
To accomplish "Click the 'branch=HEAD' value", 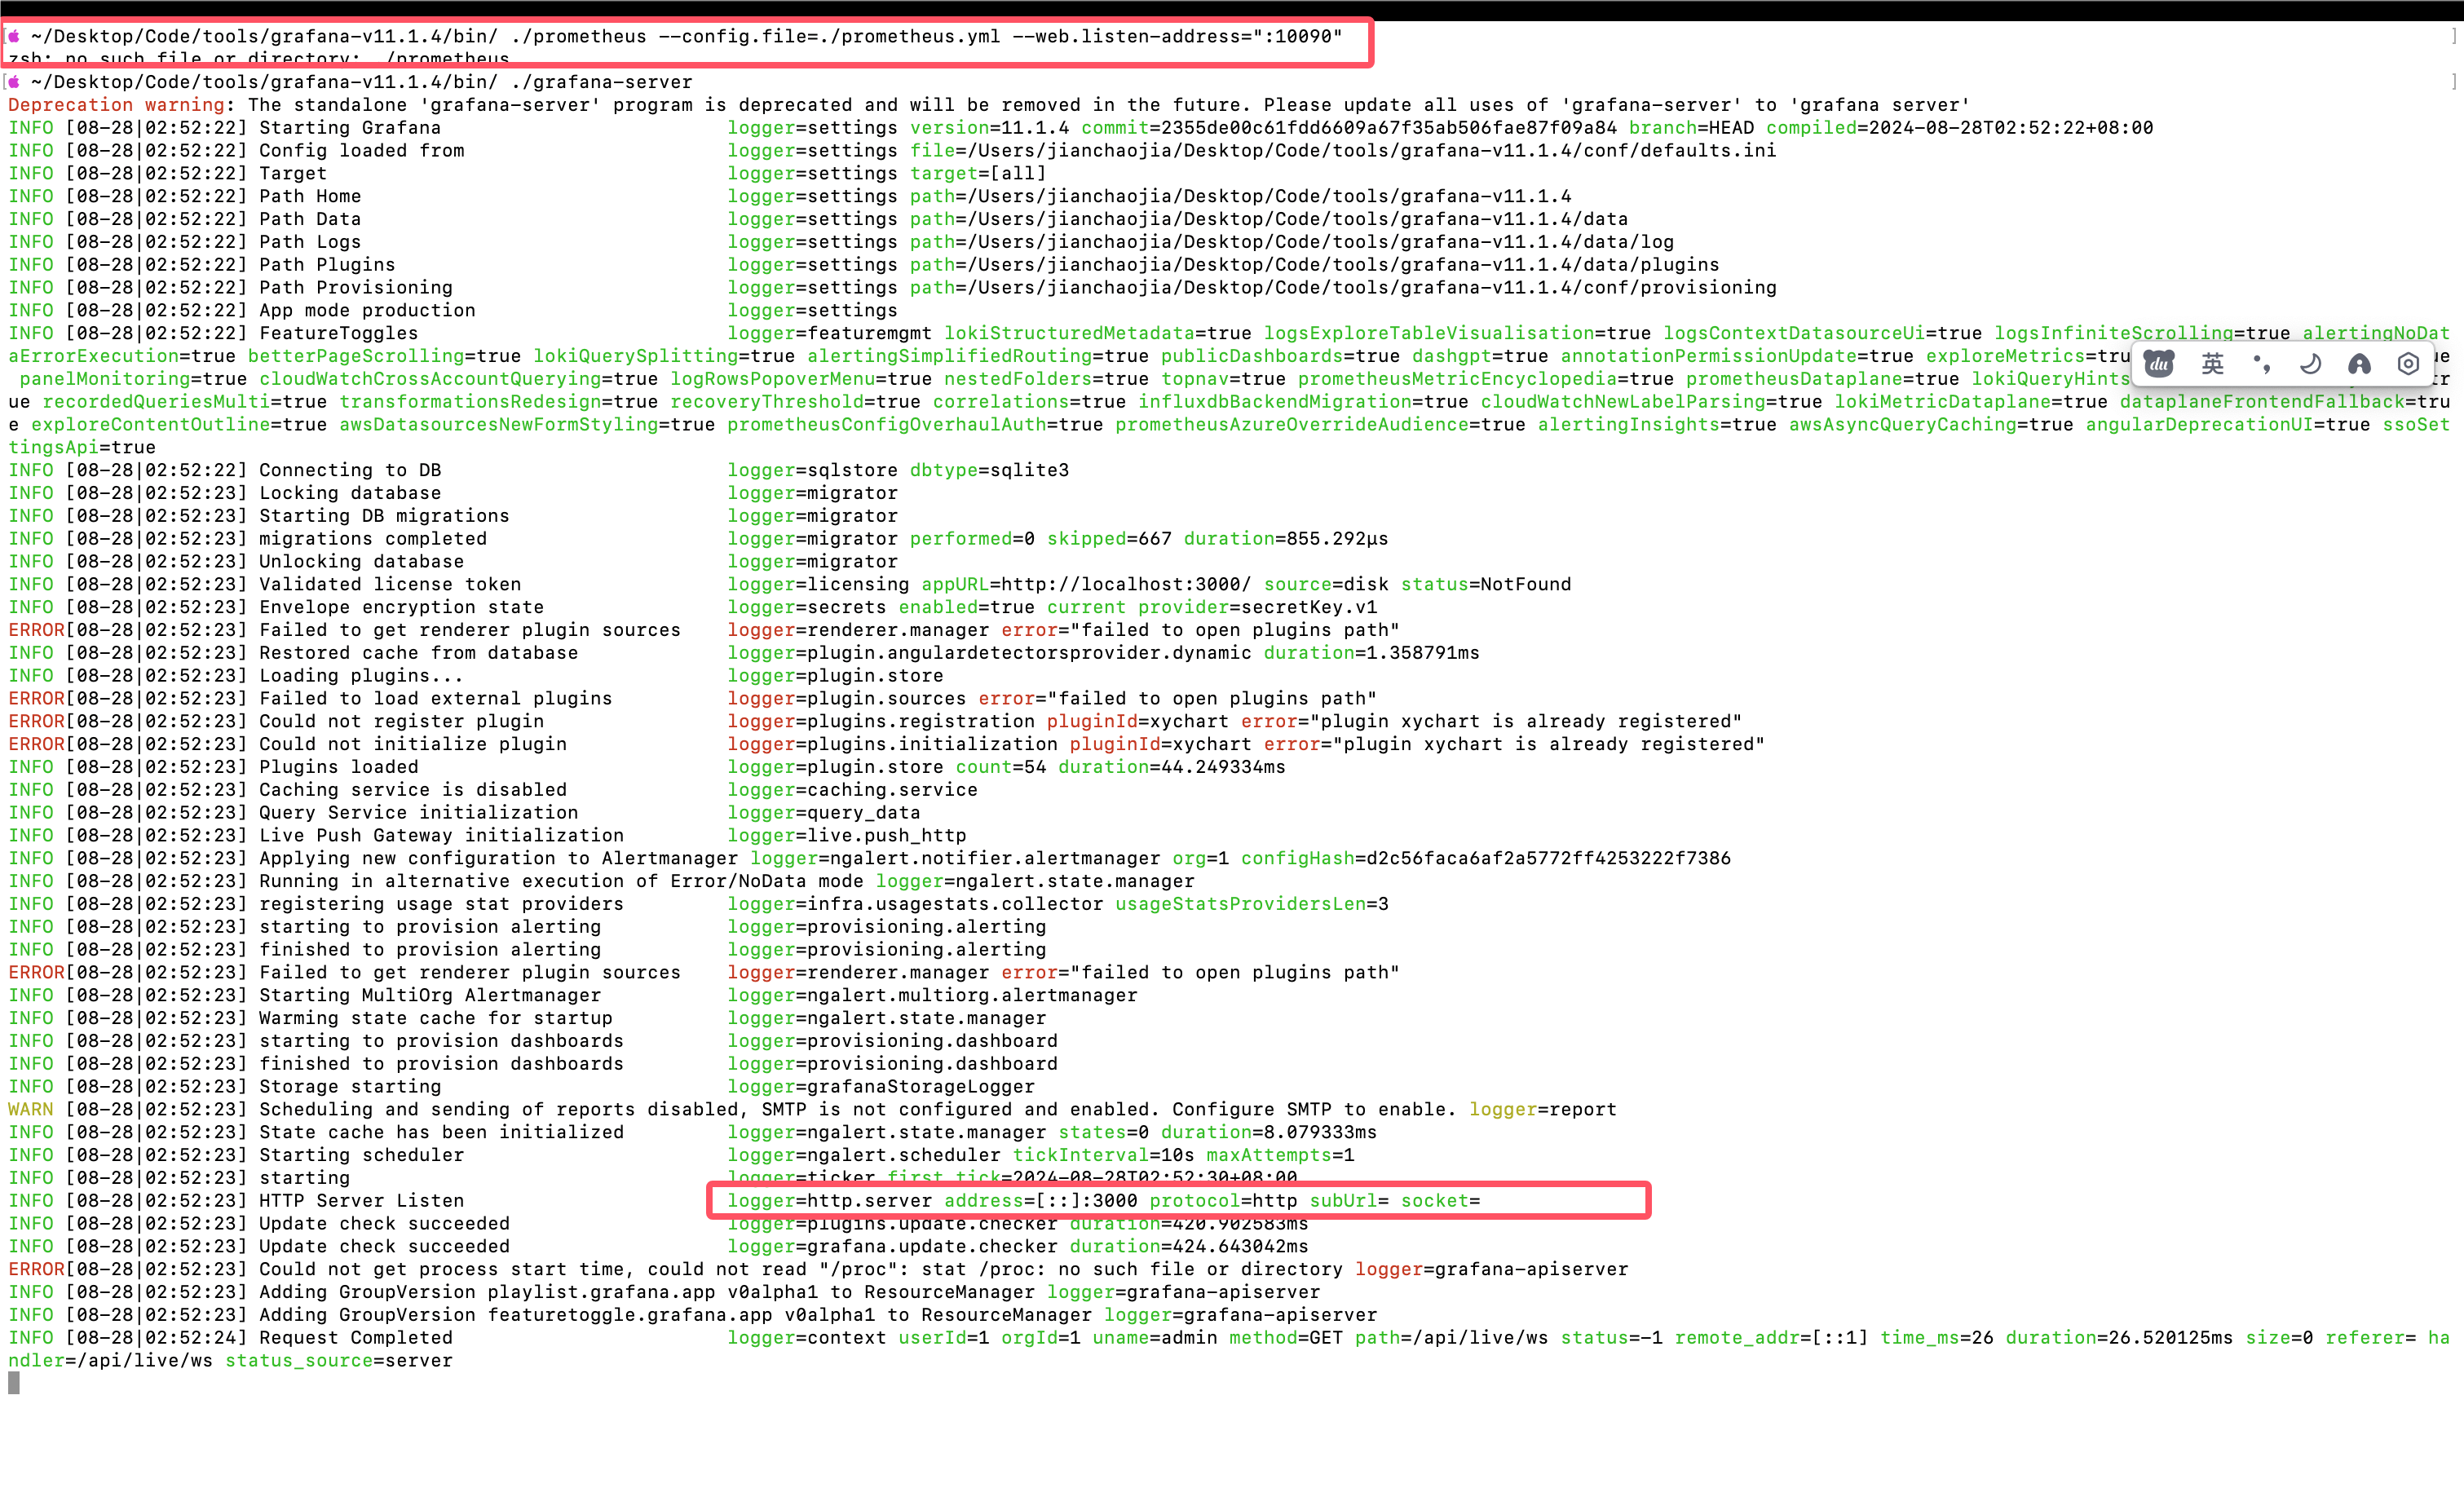I will [1691, 128].
